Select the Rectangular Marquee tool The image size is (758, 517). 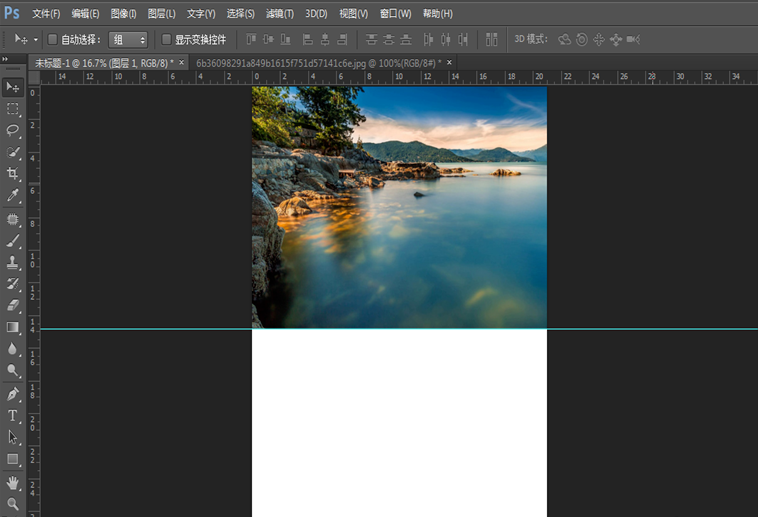13,109
